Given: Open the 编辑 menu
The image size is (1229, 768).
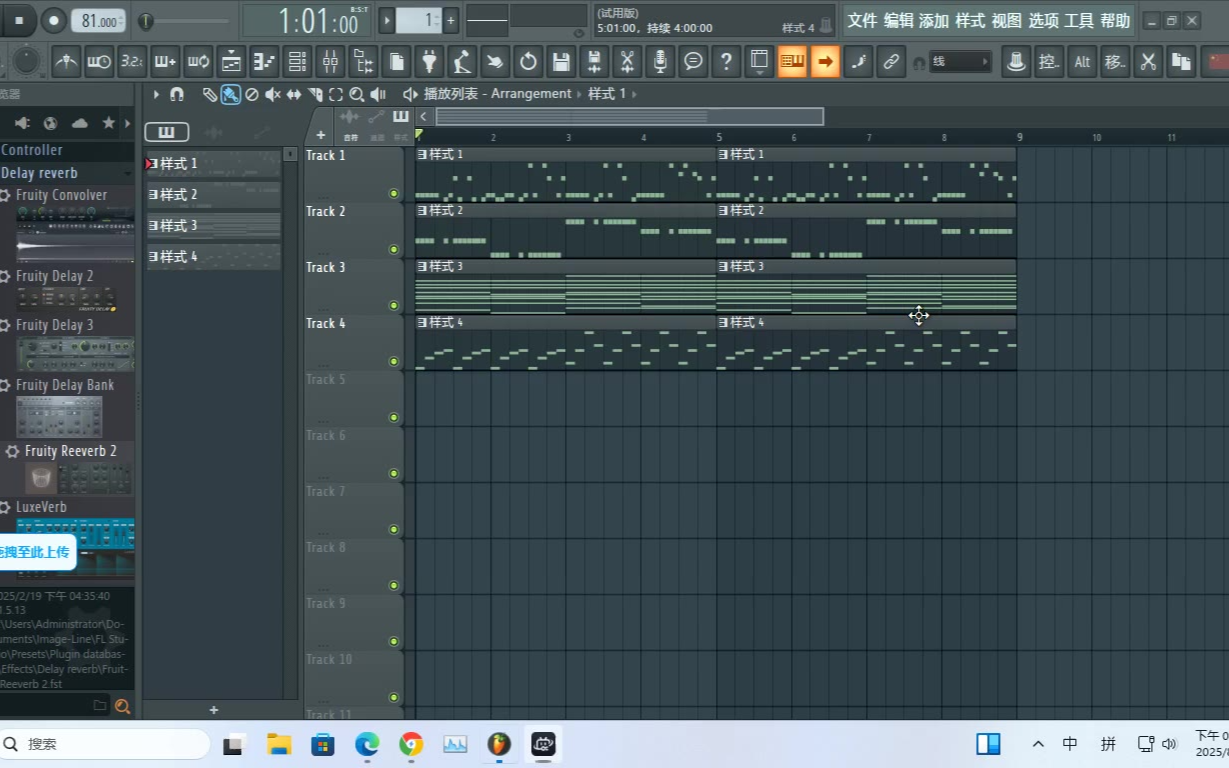Looking at the screenshot, I should [898, 21].
